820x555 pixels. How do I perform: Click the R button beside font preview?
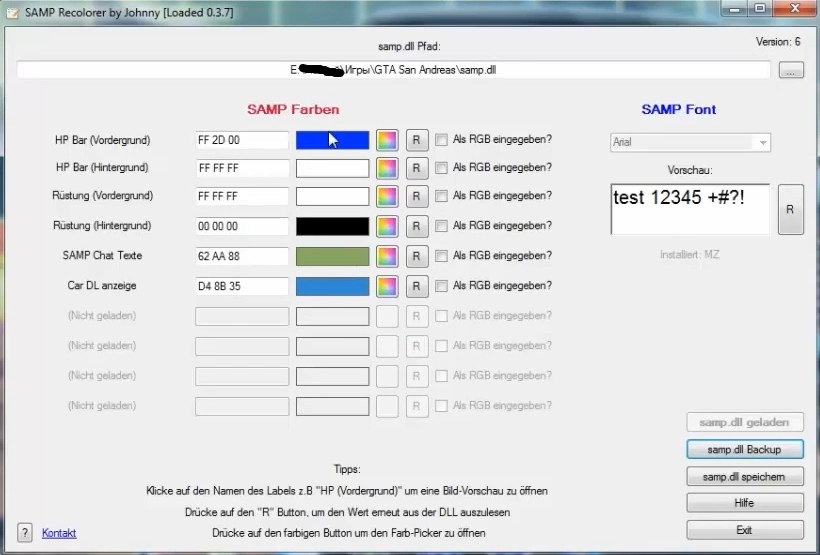pyautogui.click(x=790, y=209)
